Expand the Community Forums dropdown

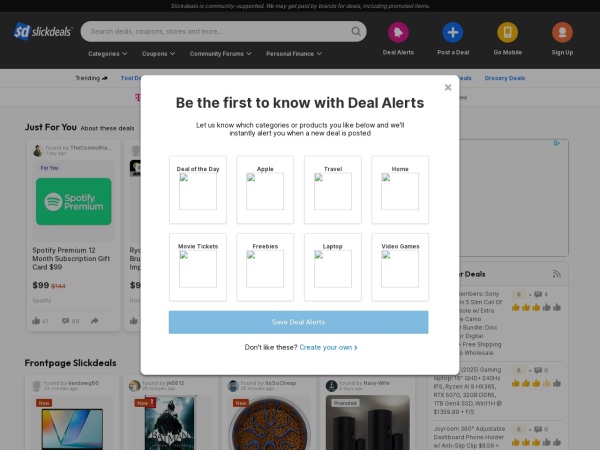(x=220, y=54)
